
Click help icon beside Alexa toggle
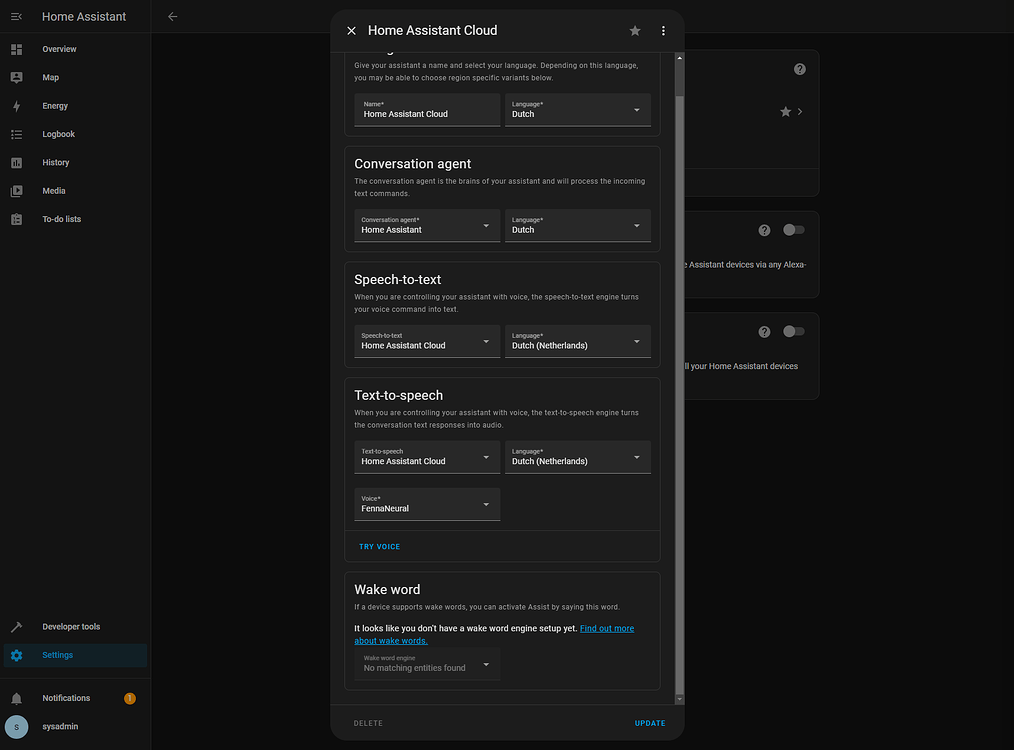pyautogui.click(x=764, y=230)
